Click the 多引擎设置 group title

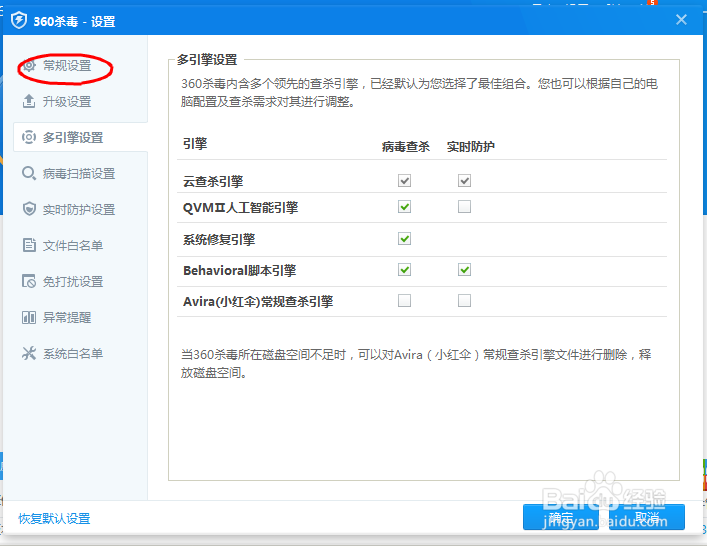click(x=207, y=60)
